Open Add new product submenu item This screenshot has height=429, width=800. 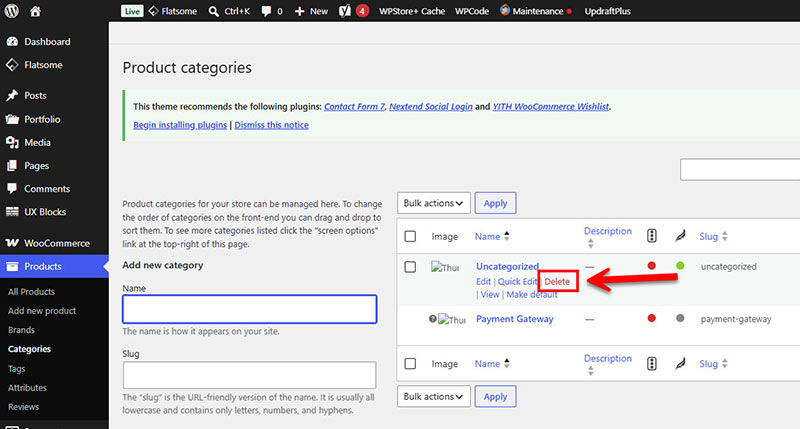(42, 311)
